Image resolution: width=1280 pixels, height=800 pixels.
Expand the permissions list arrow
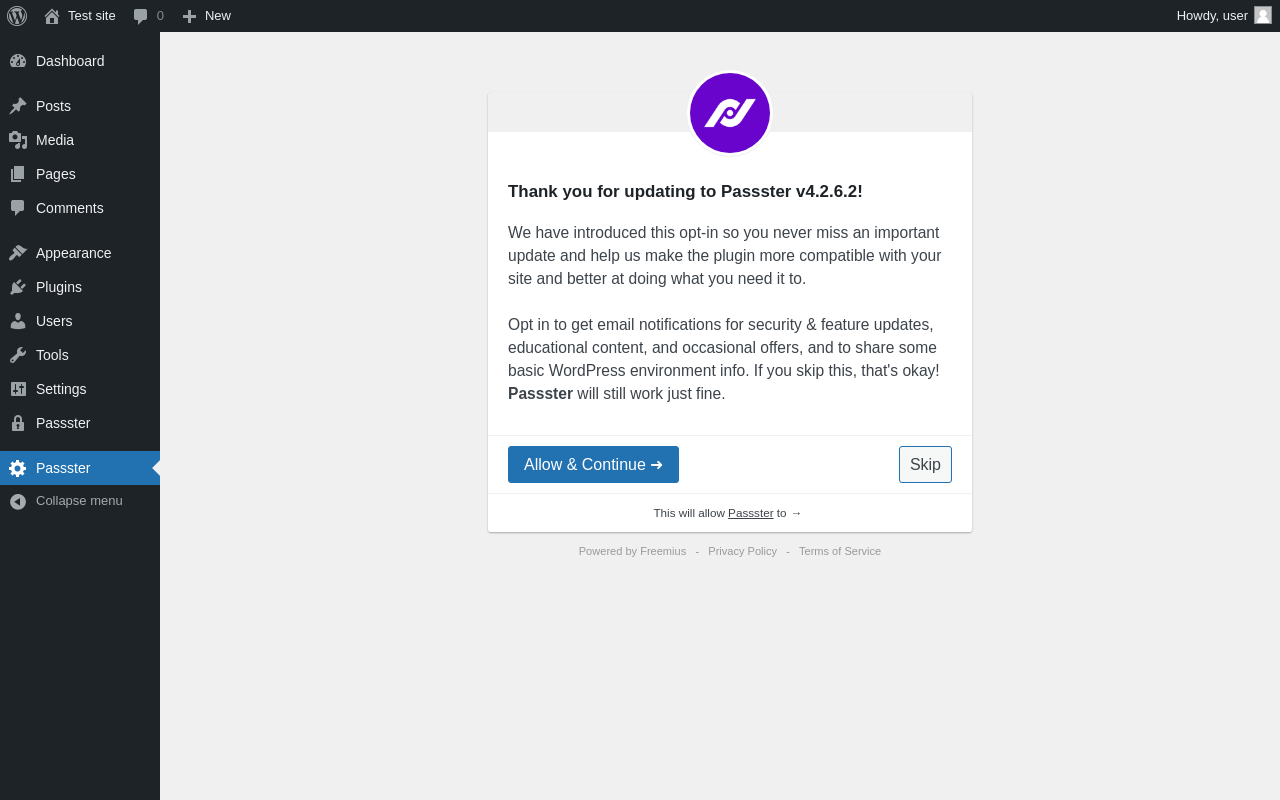796,513
